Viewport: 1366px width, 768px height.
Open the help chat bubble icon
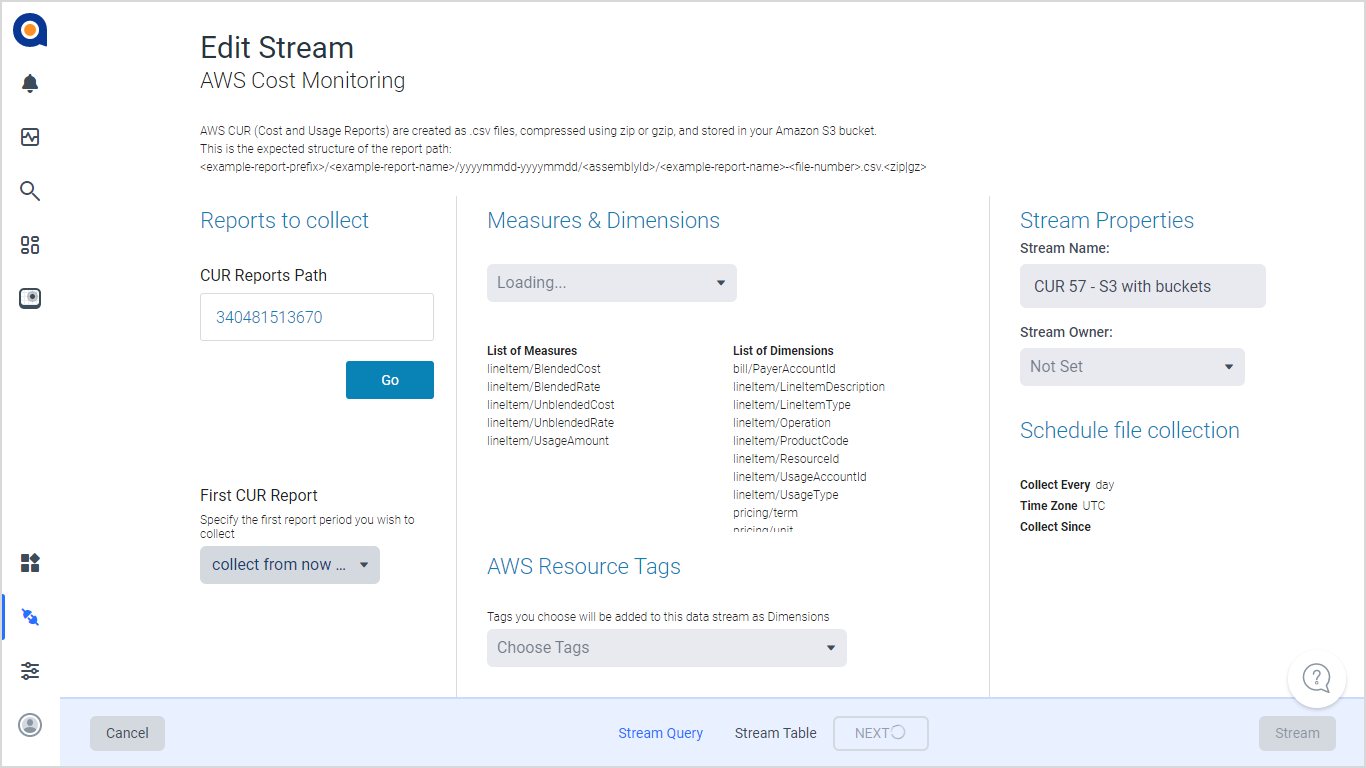(x=1316, y=679)
